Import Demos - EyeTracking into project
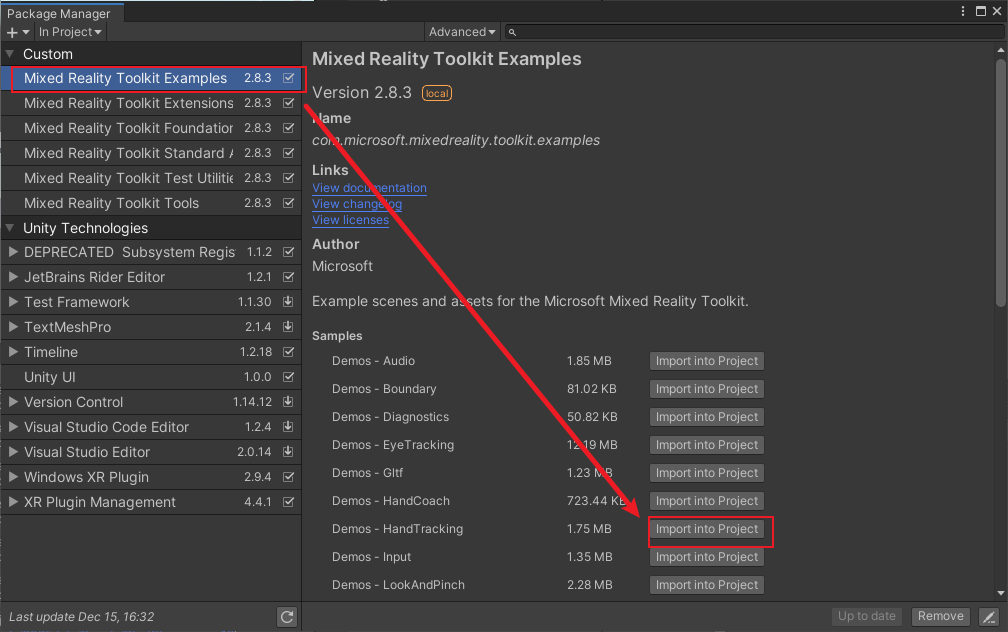This screenshot has width=1008, height=632. pos(706,445)
